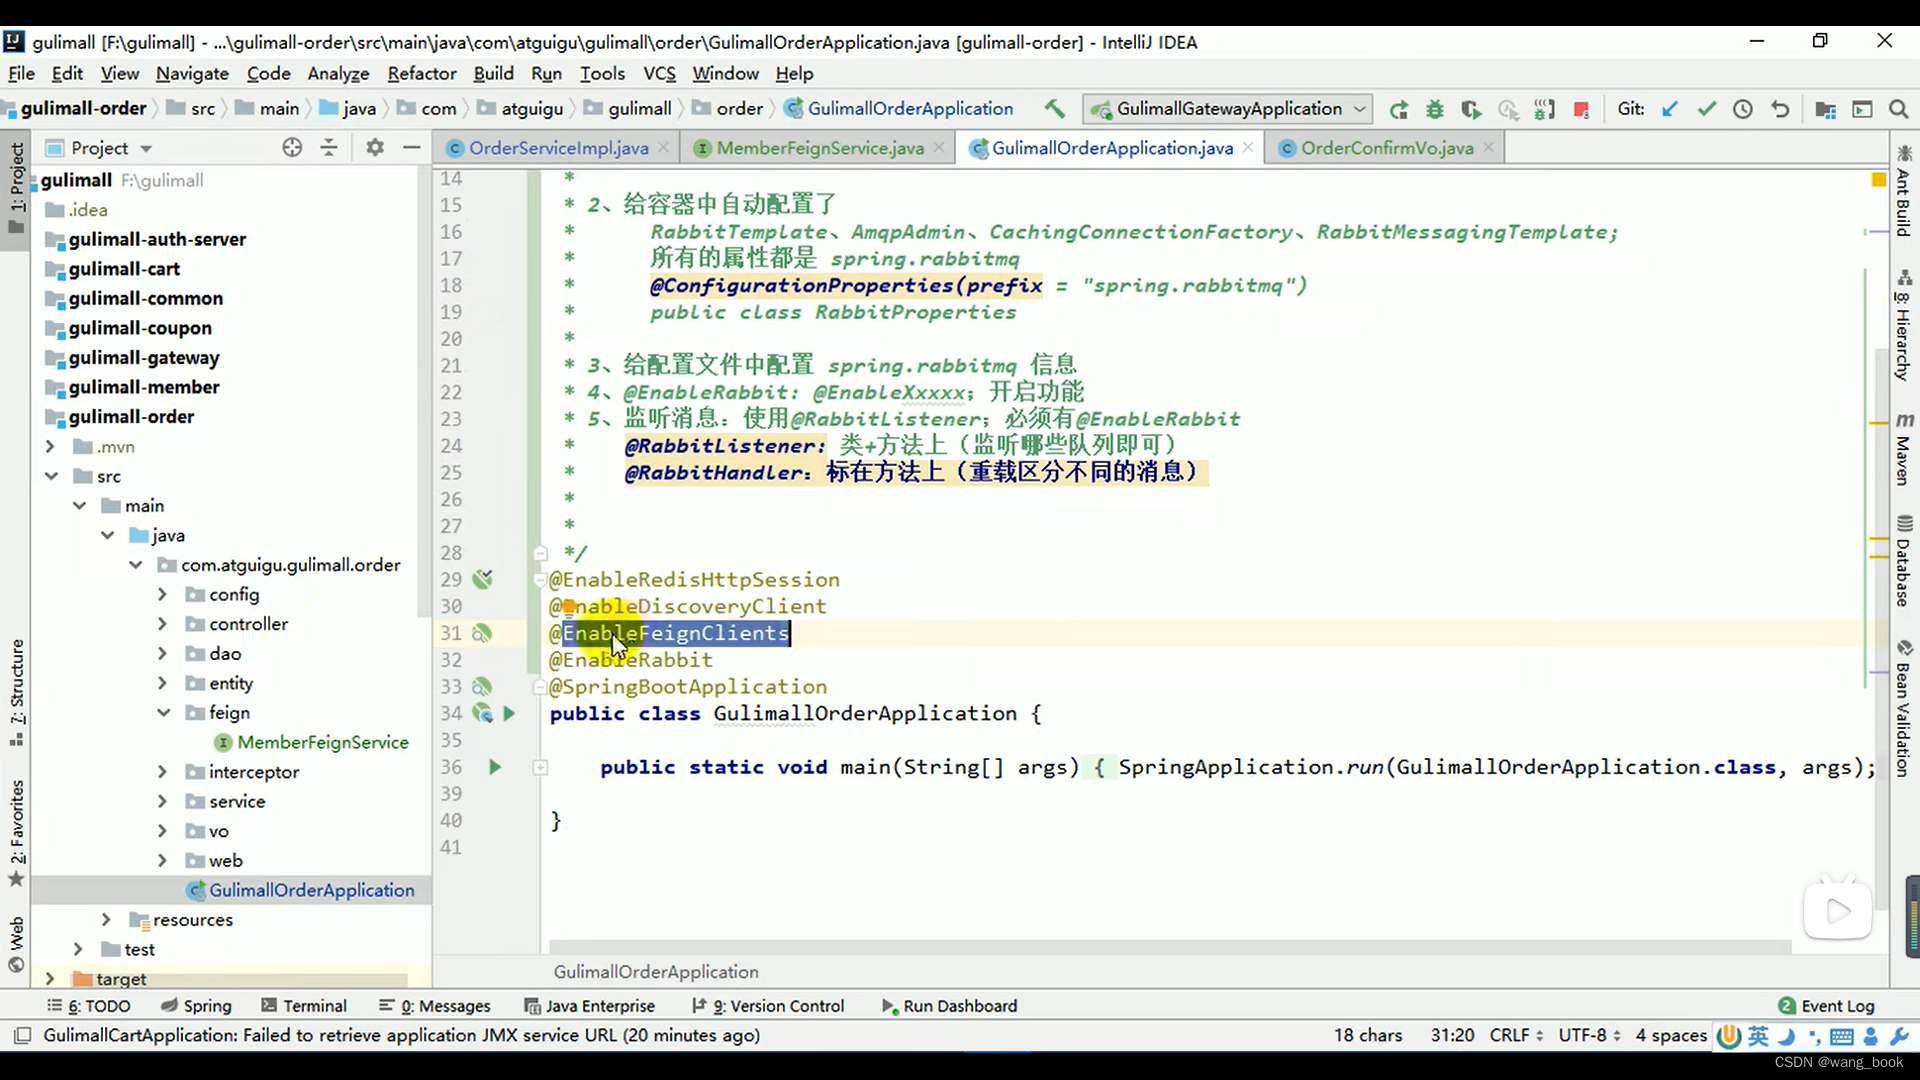Open Hierarchy tool window
Viewport: 1920px width, 1080px height.
[1904, 325]
